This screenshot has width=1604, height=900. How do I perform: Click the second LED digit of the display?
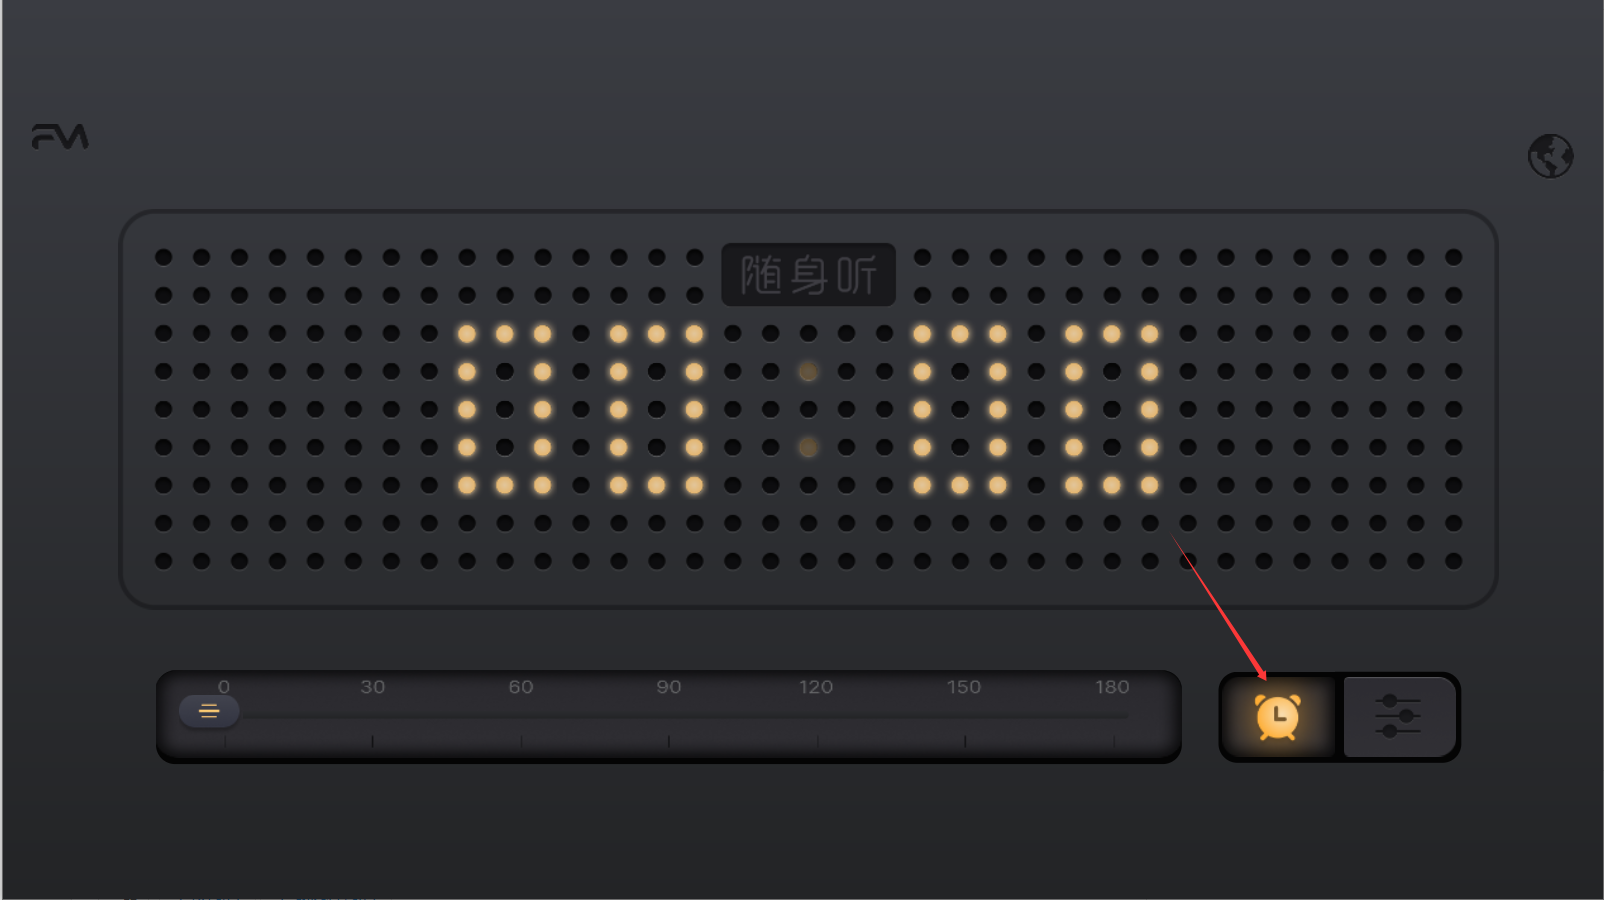[656, 409]
